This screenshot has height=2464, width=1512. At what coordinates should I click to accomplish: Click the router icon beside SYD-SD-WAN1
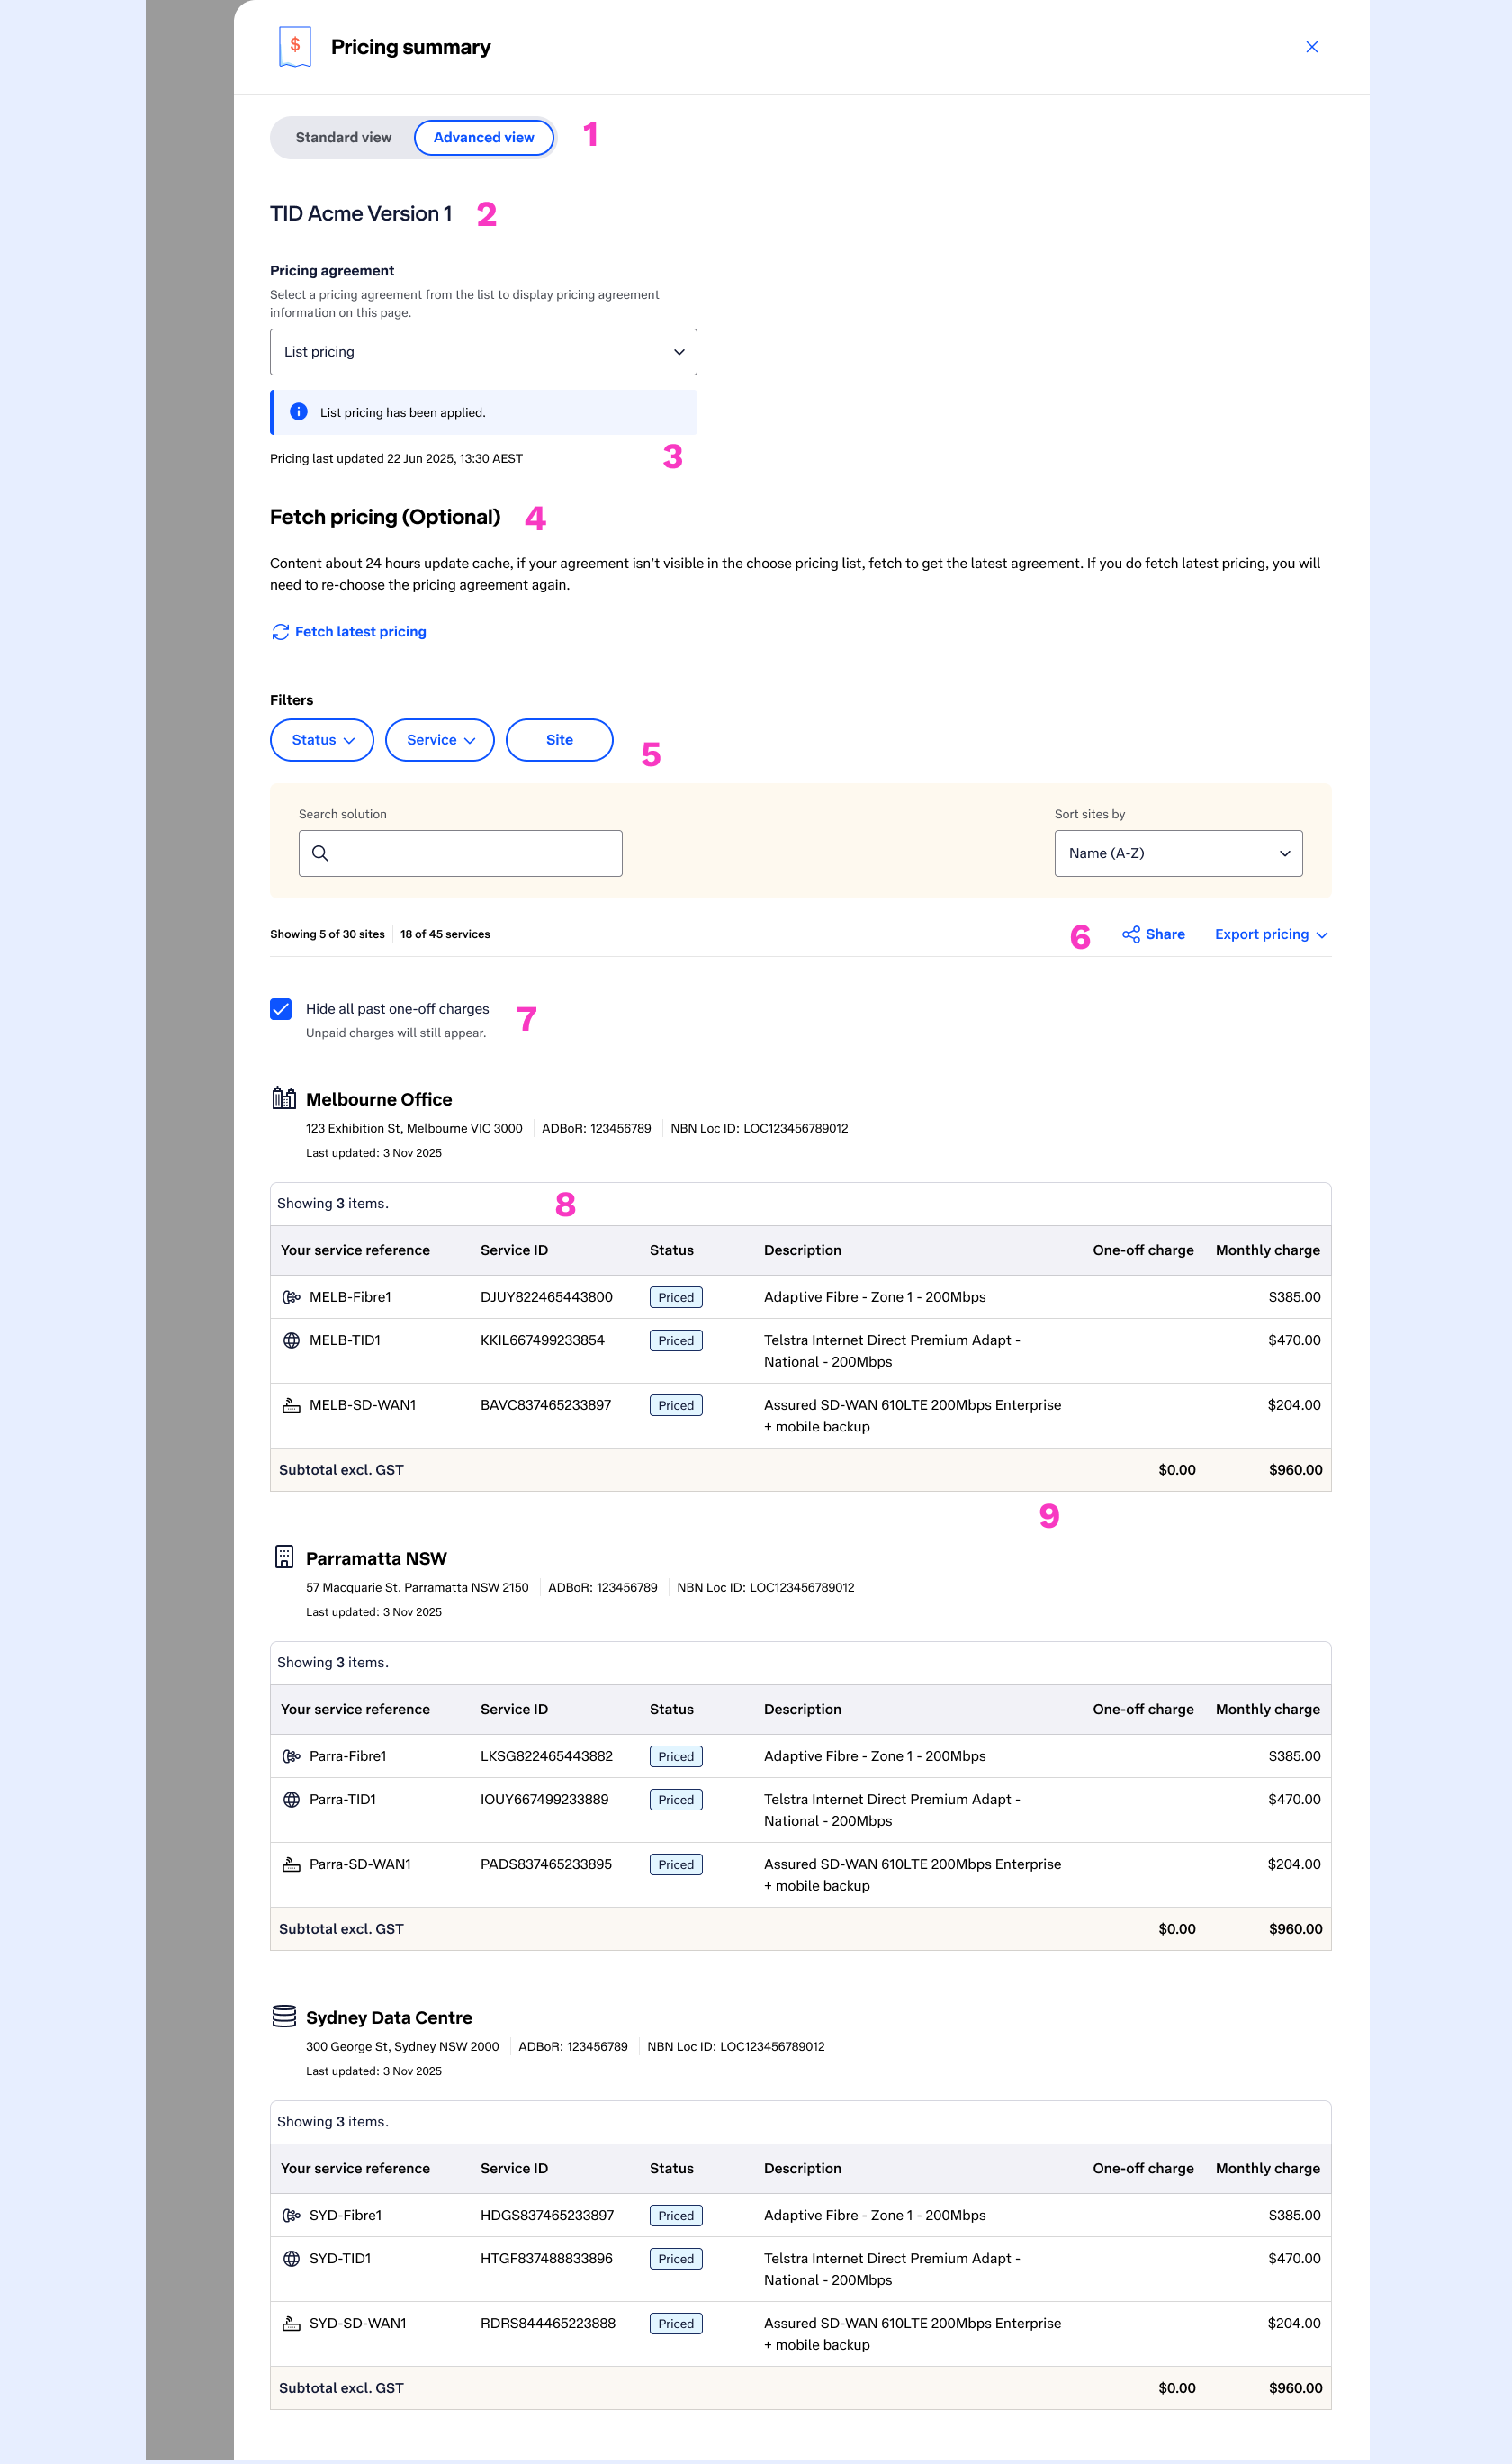[291, 2323]
